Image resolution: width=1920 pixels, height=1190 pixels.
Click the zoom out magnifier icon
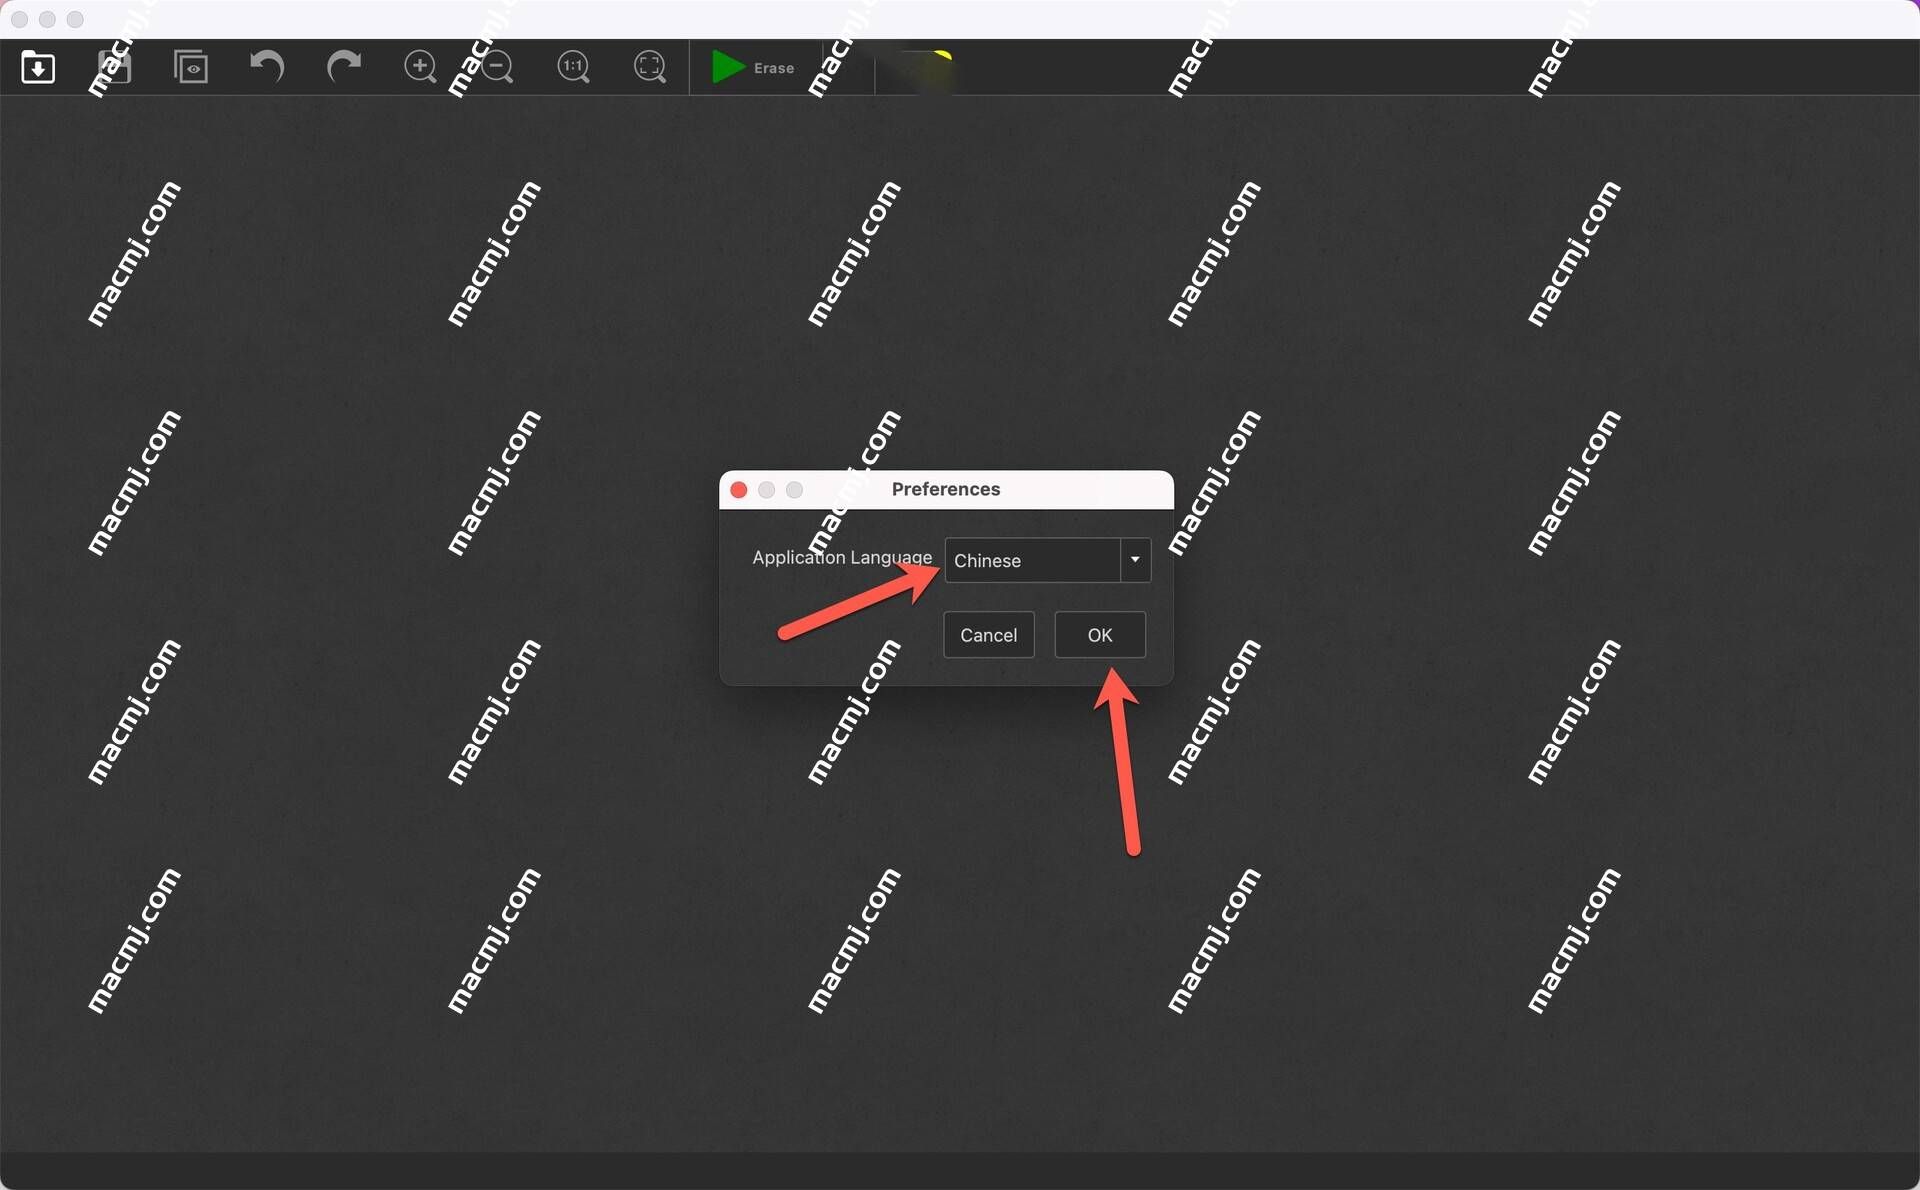(495, 66)
